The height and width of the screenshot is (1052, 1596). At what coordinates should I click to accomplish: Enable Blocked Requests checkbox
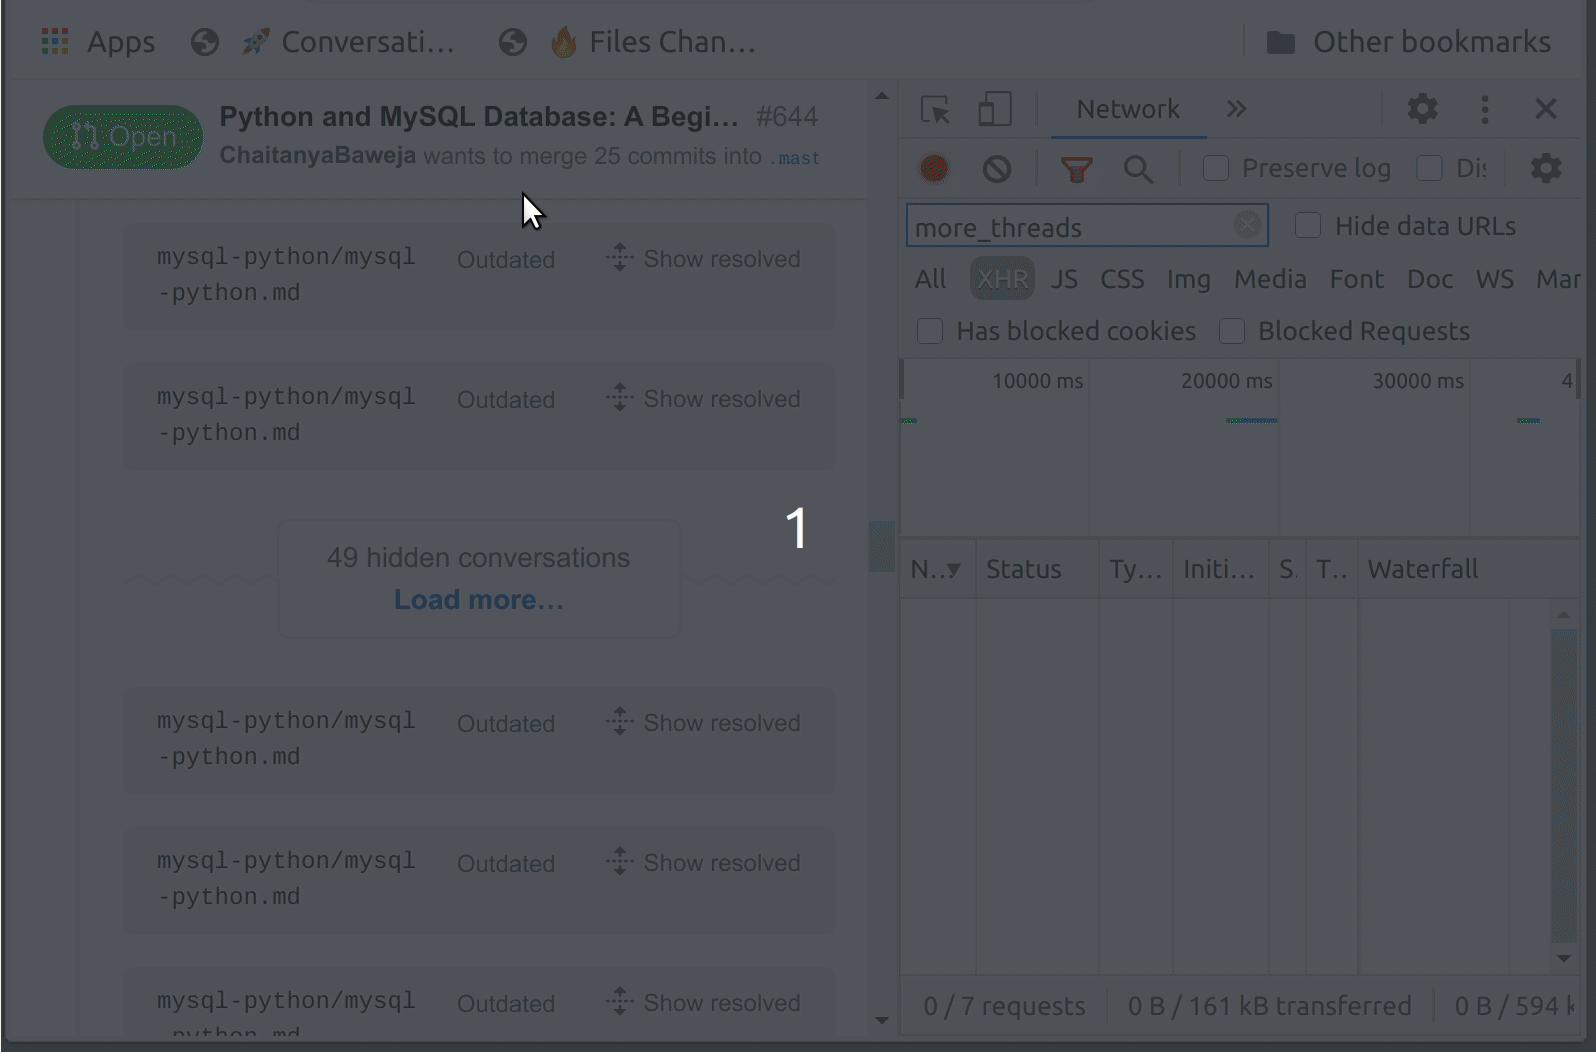click(1232, 331)
